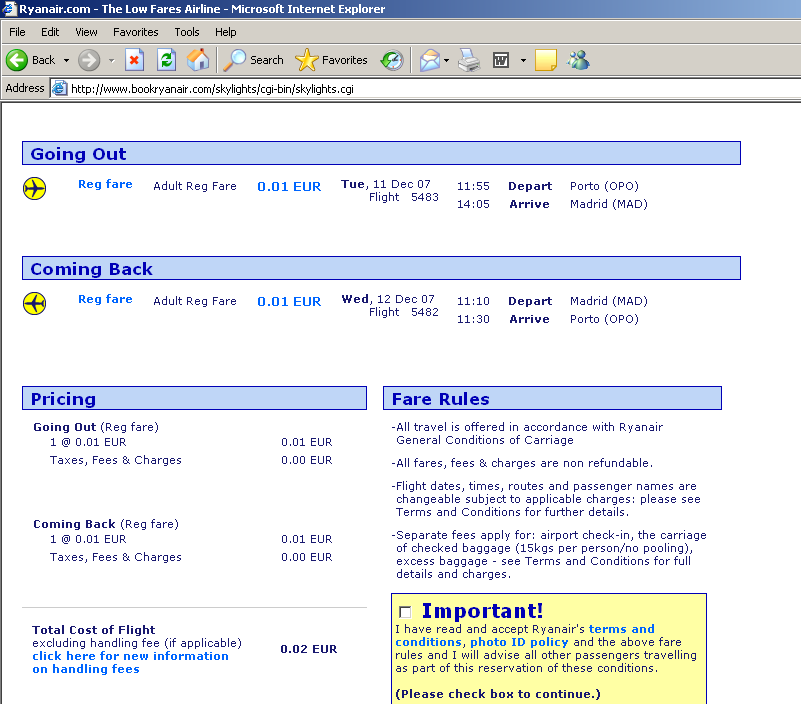Open the Coming Back Reg fare link
The height and width of the screenshot is (704, 801).
[105, 299]
